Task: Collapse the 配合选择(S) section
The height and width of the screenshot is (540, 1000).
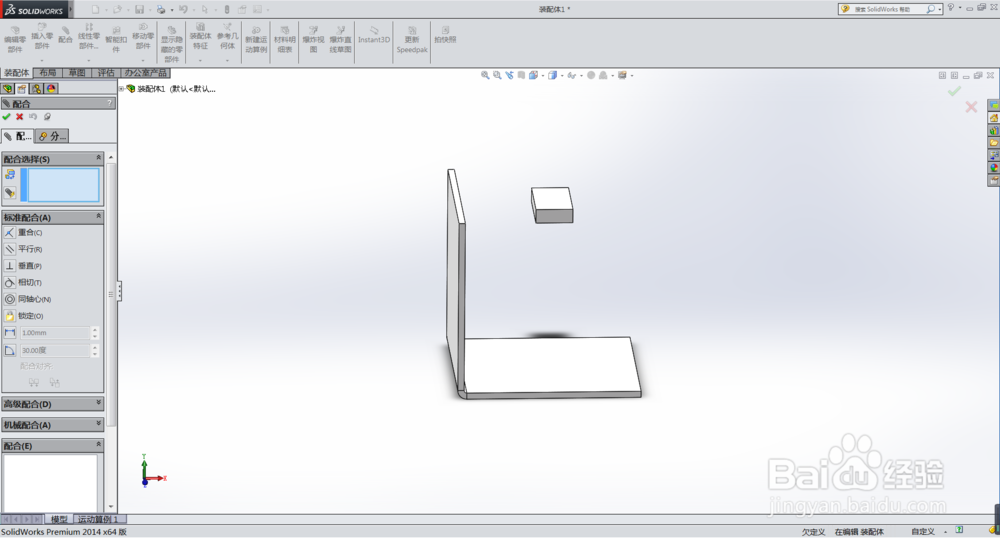Action: tap(98, 158)
